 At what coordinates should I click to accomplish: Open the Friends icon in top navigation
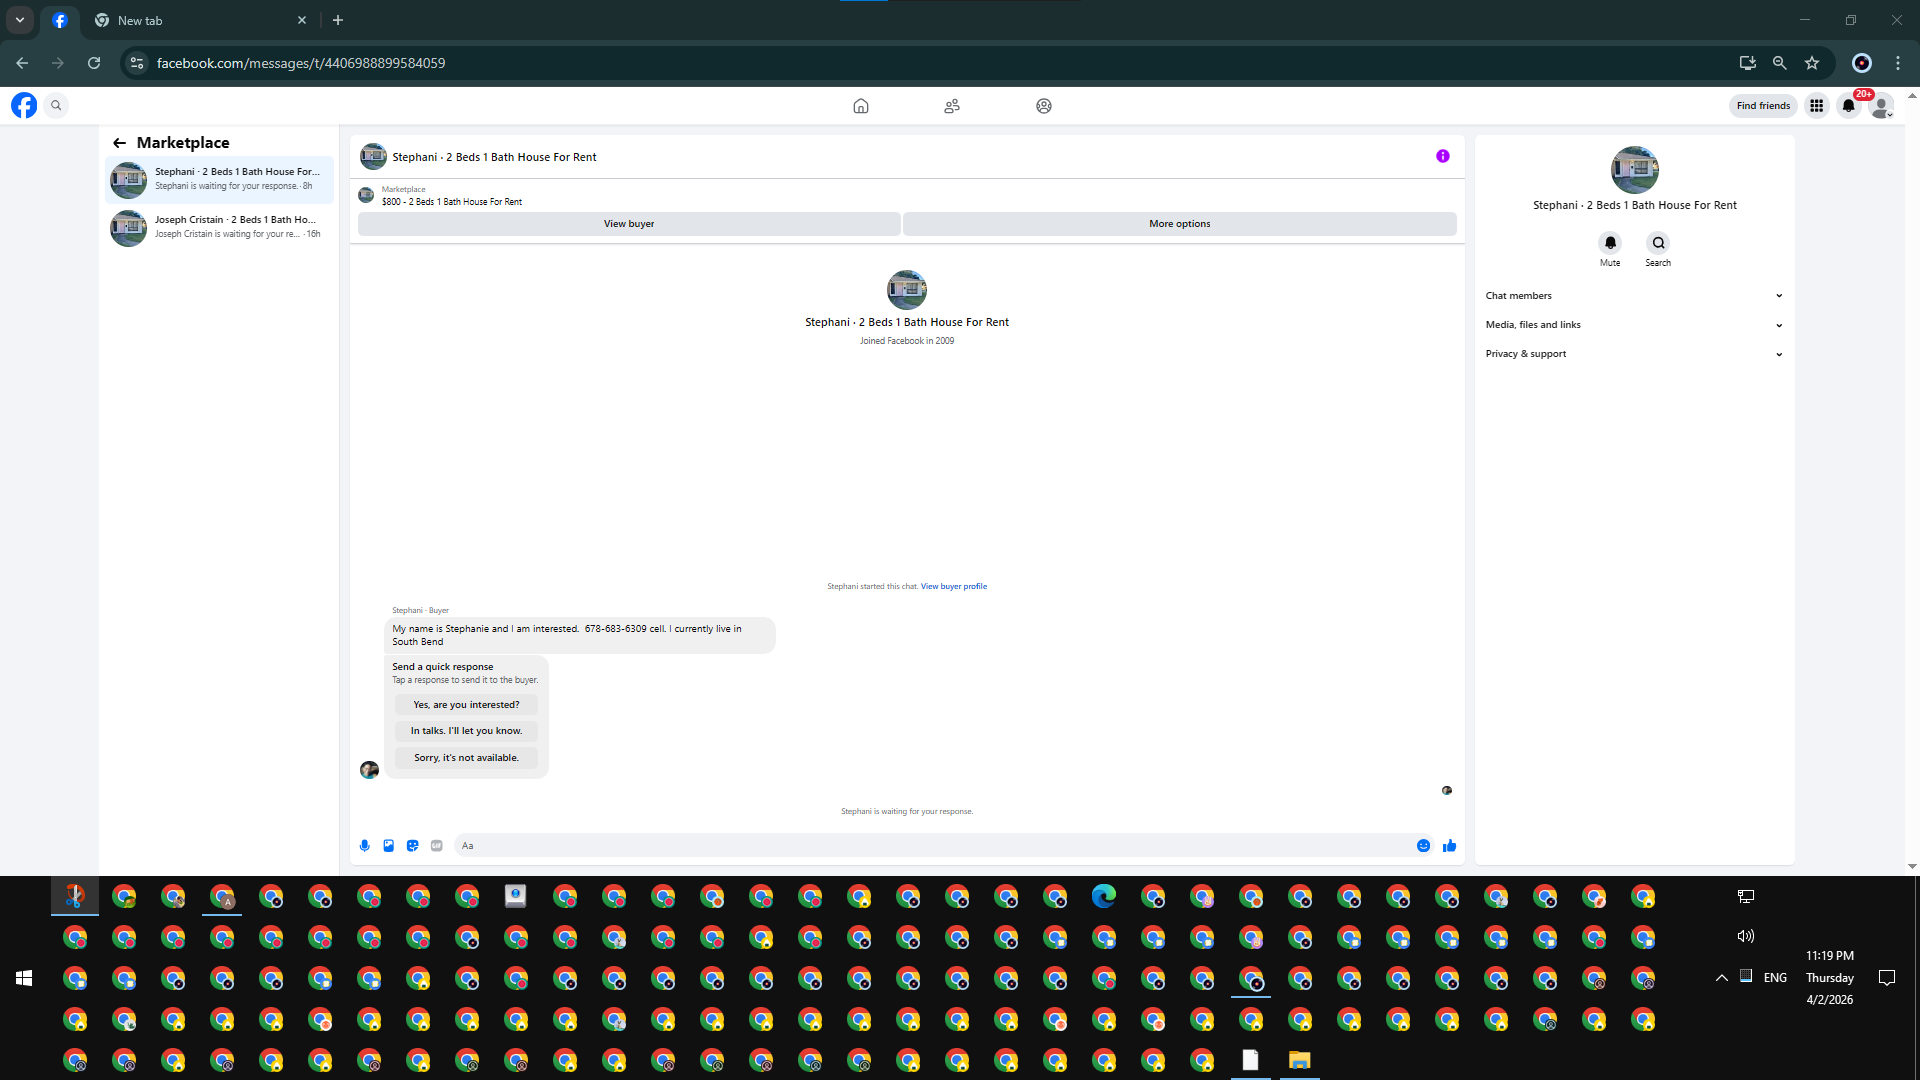tap(952, 106)
